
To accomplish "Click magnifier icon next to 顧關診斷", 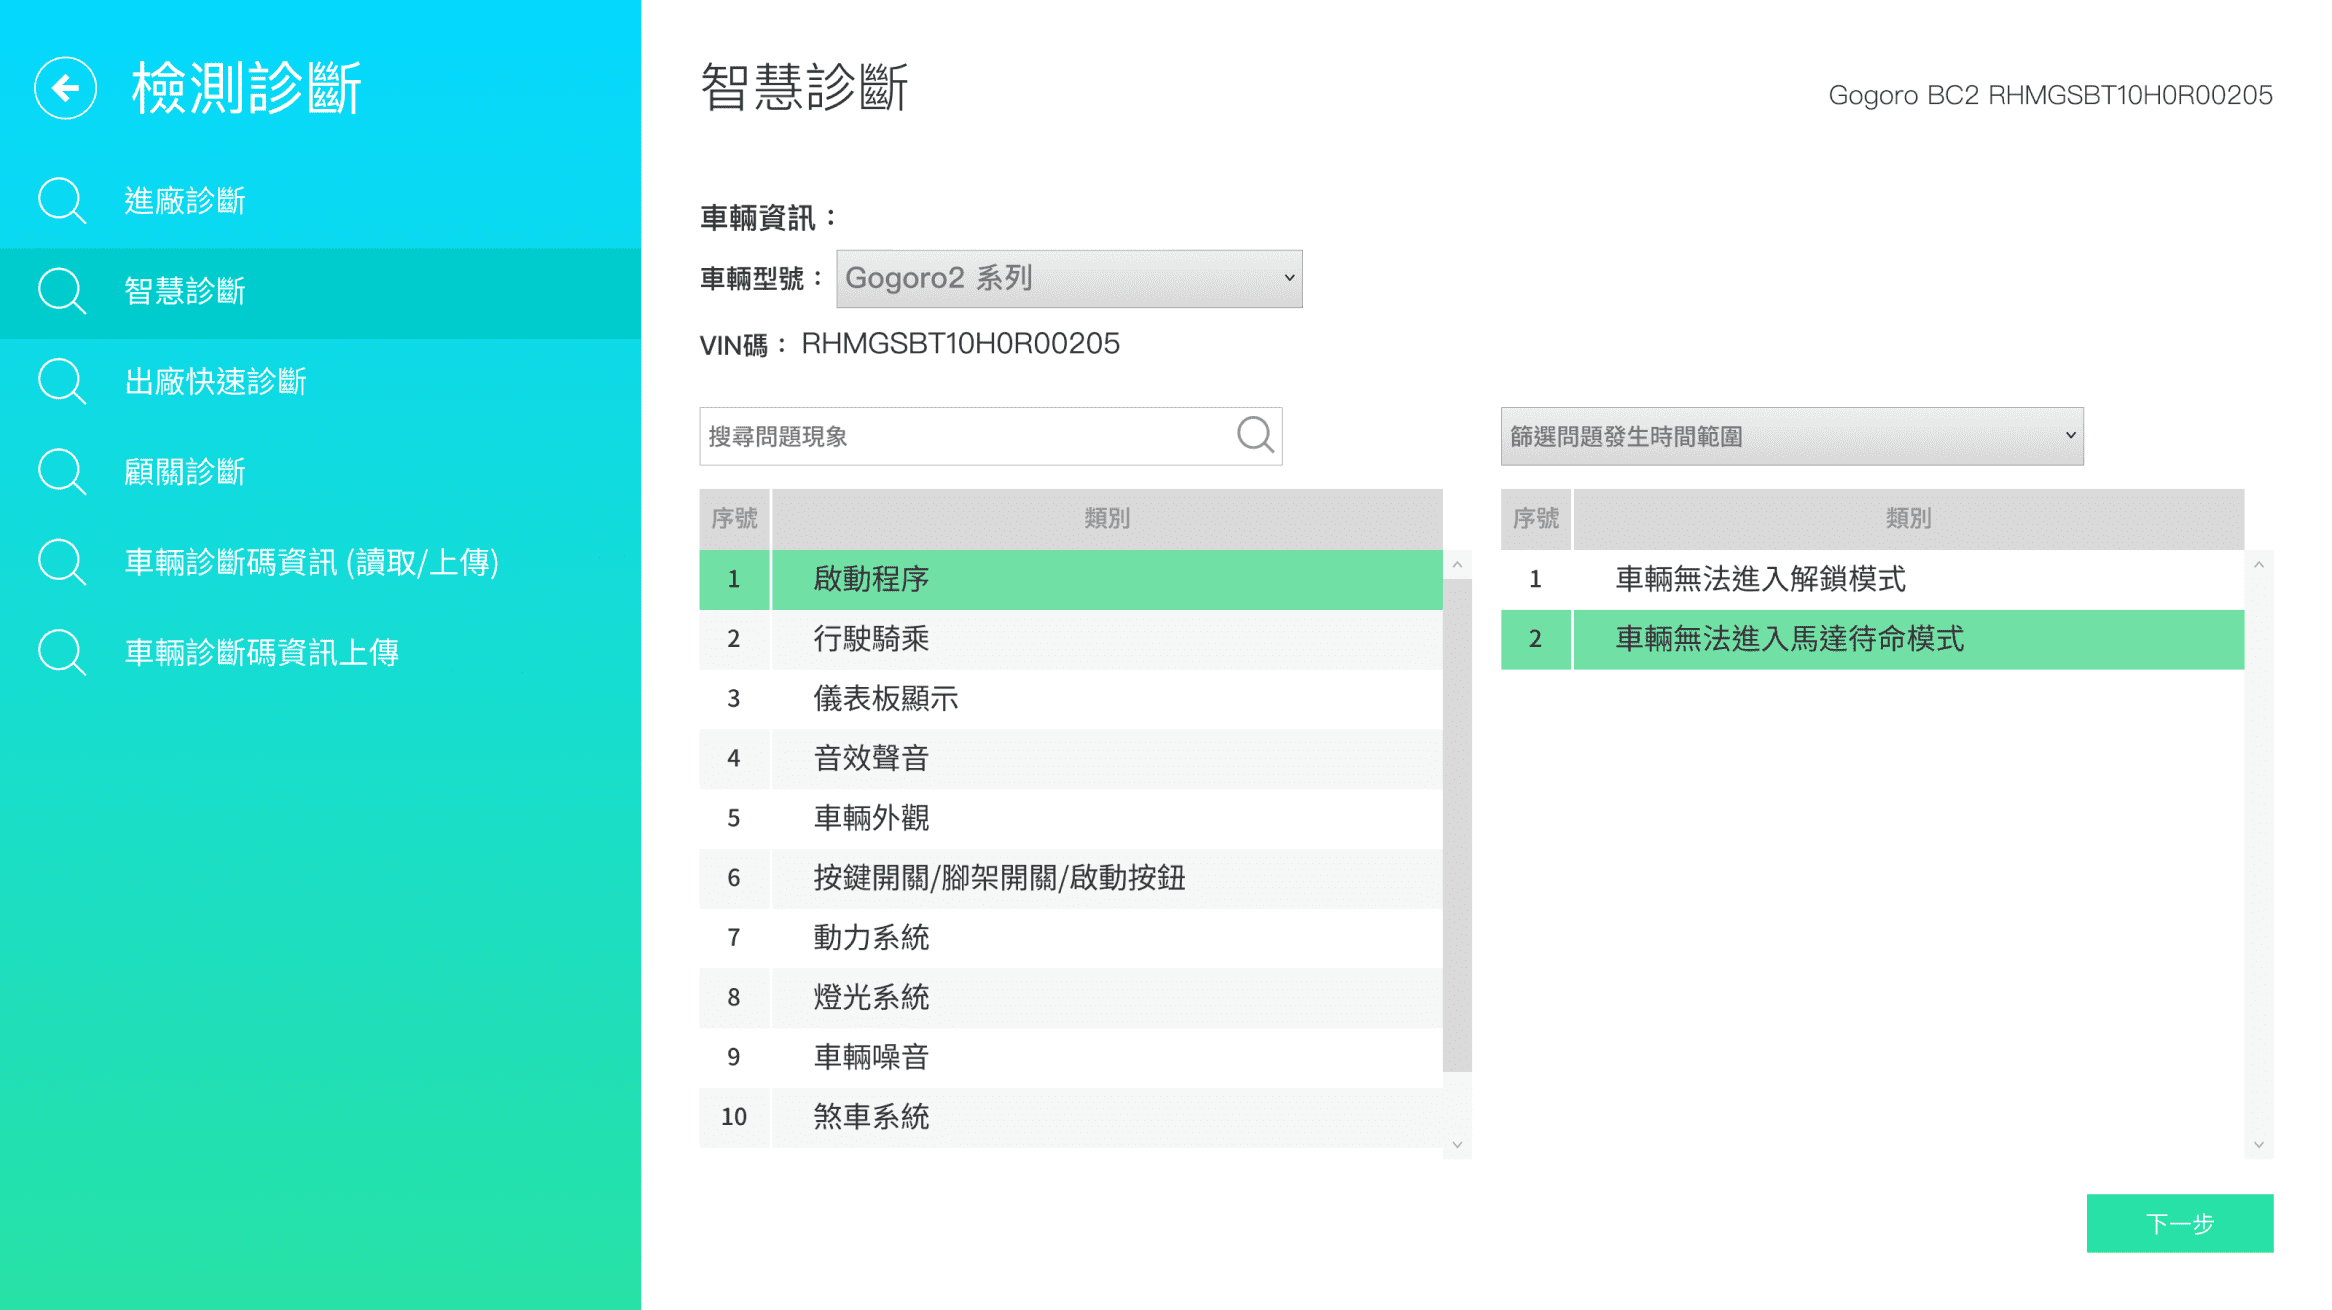I will [x=62, y=471].
